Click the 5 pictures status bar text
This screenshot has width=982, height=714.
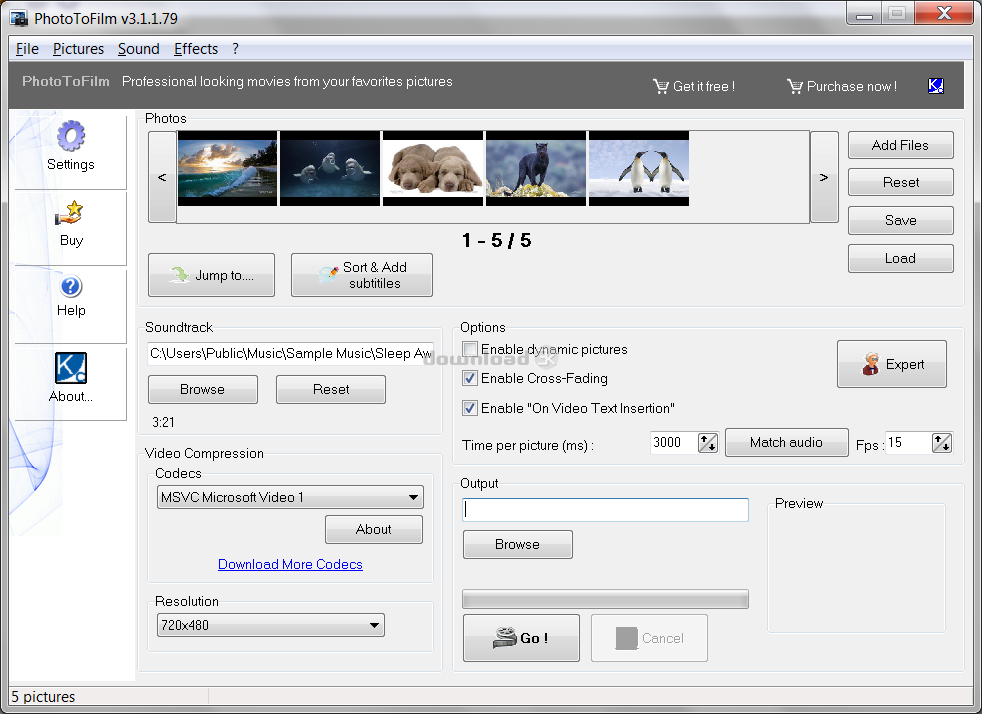click(43, 696)
